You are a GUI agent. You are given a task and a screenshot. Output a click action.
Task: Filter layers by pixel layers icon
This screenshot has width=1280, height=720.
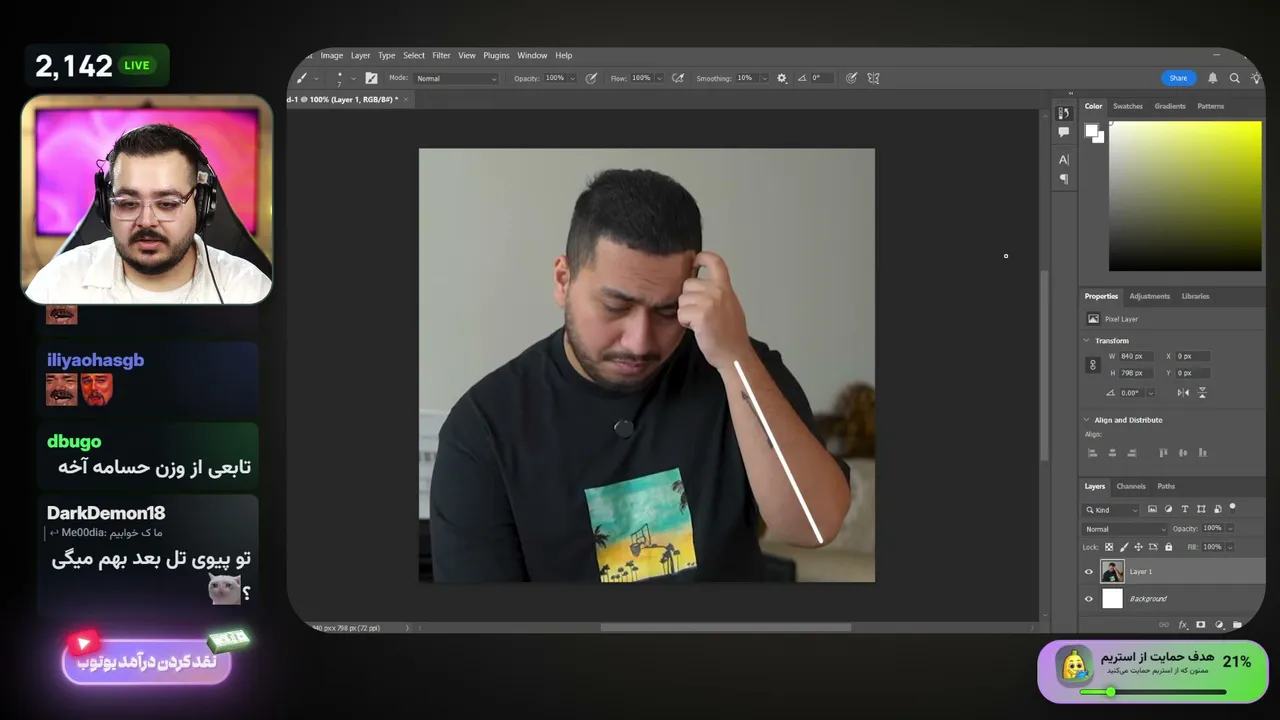pyautogui.click(x=1152, y=509)
